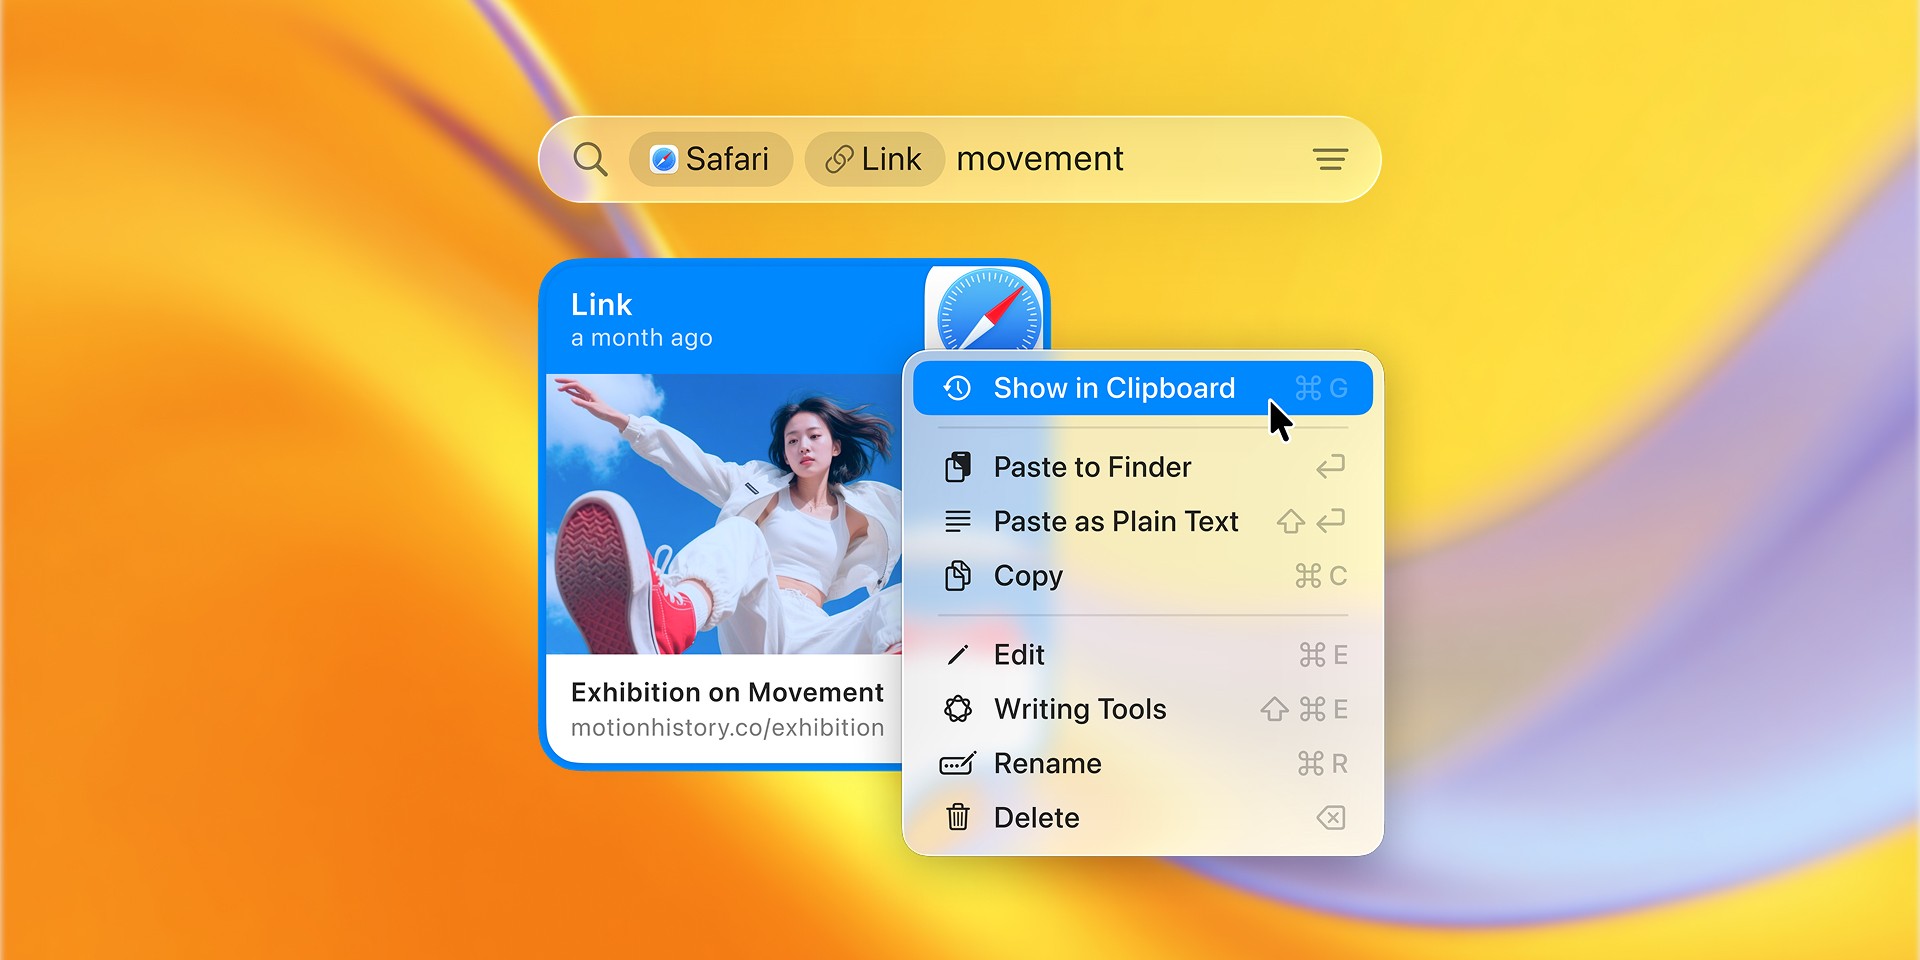Click the jumping woman preview thumbnail
Screen dimensions: 1920x960
tap(724, 514)
